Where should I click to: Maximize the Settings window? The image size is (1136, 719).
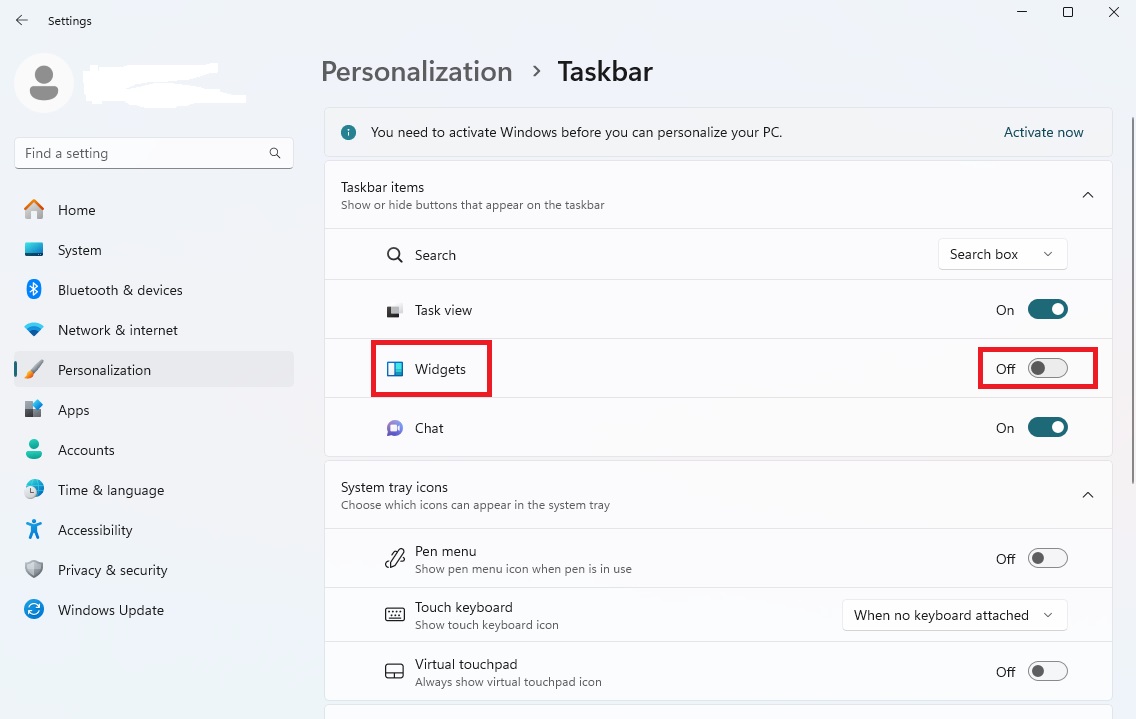click(1067, 12)
